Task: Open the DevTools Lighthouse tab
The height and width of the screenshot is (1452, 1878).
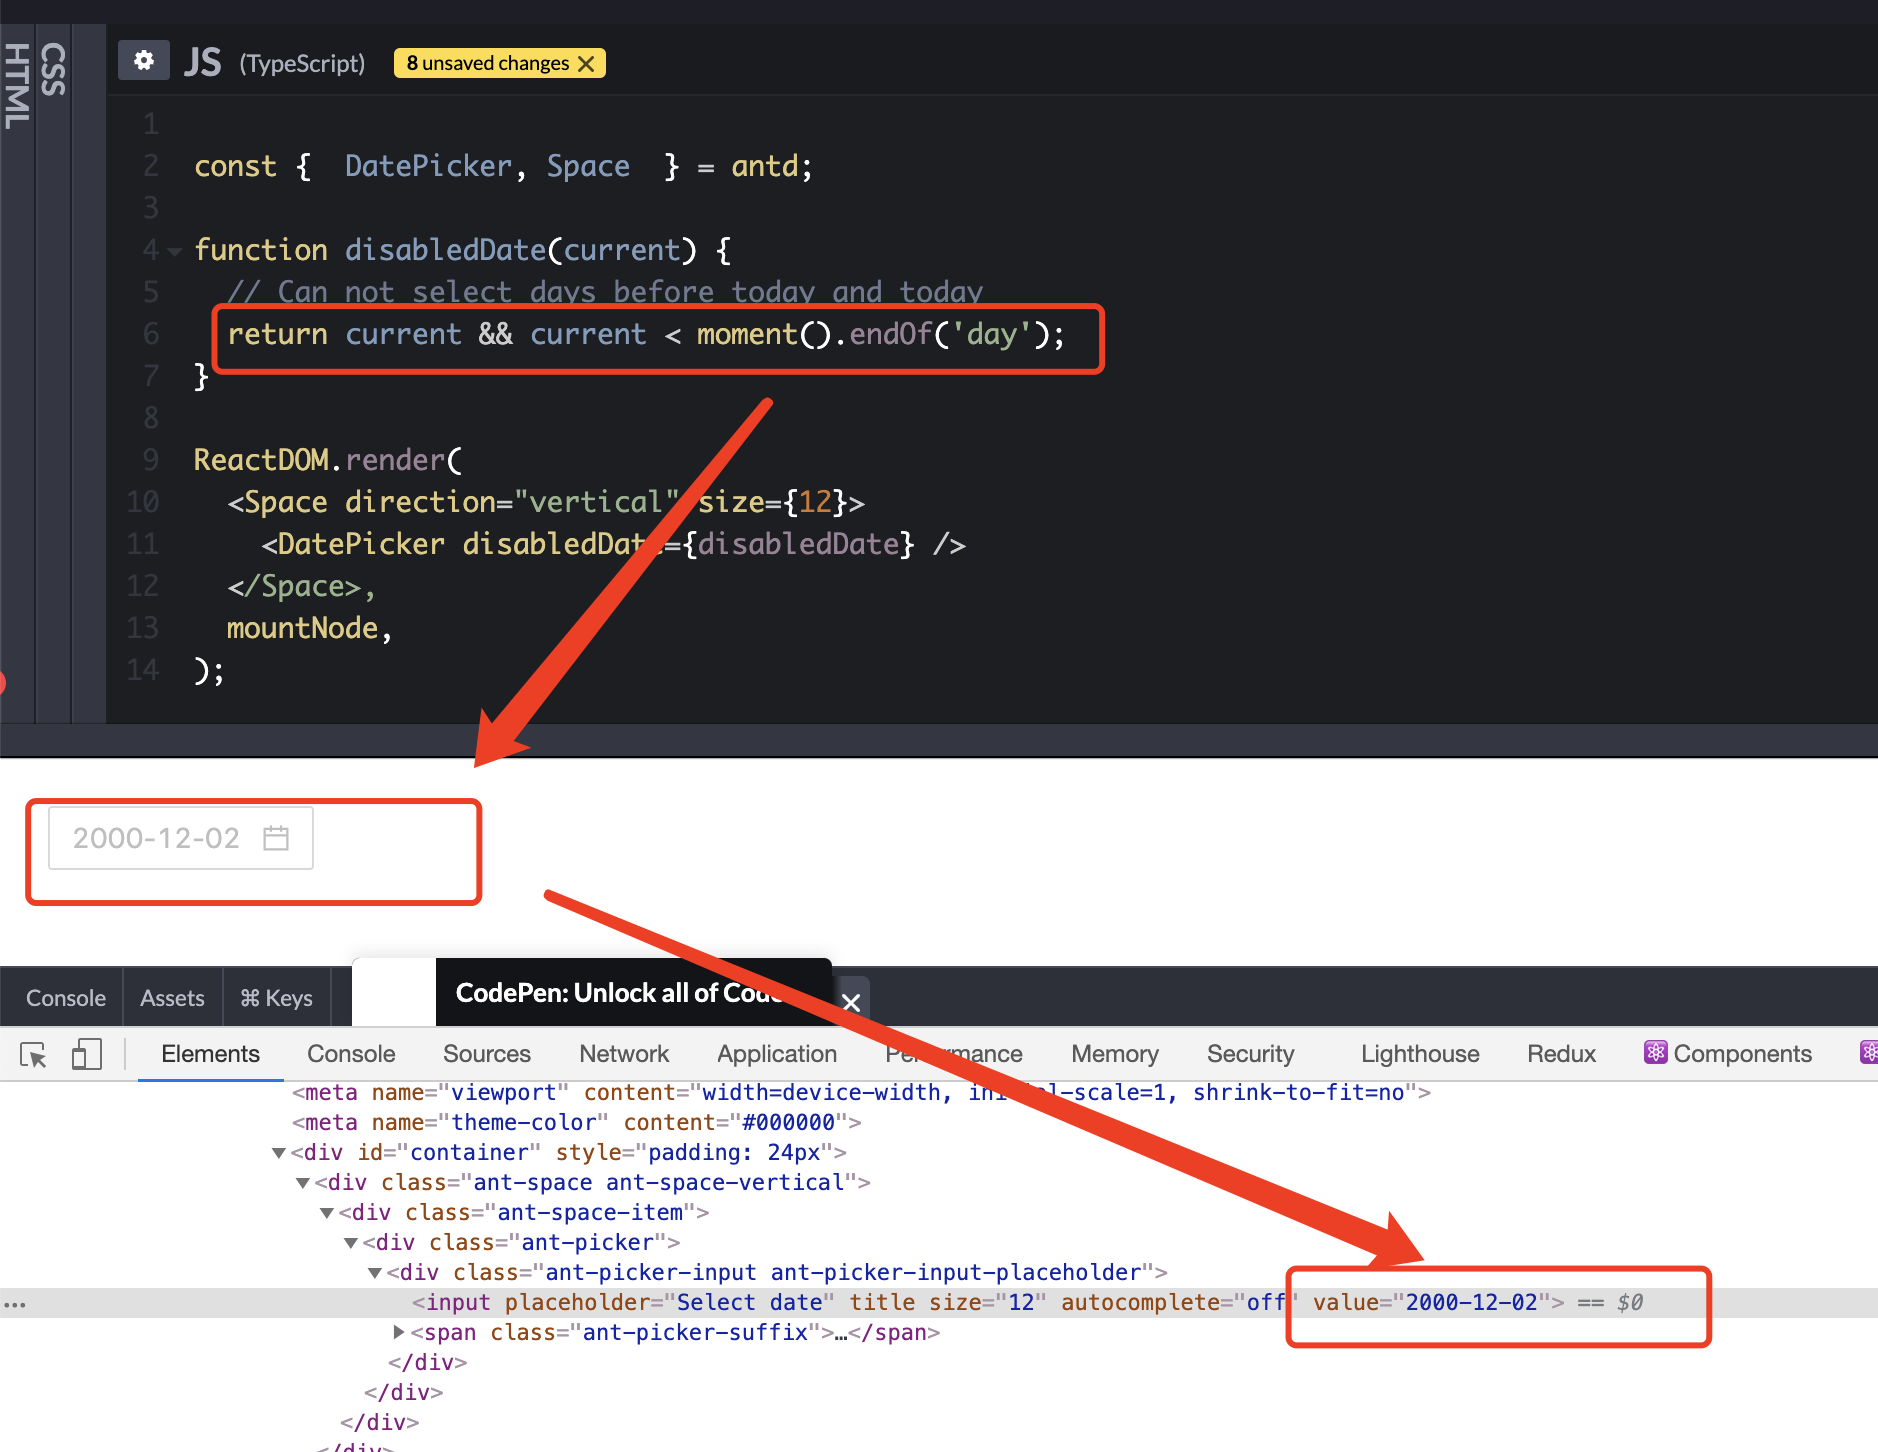Action: 1420,1054
